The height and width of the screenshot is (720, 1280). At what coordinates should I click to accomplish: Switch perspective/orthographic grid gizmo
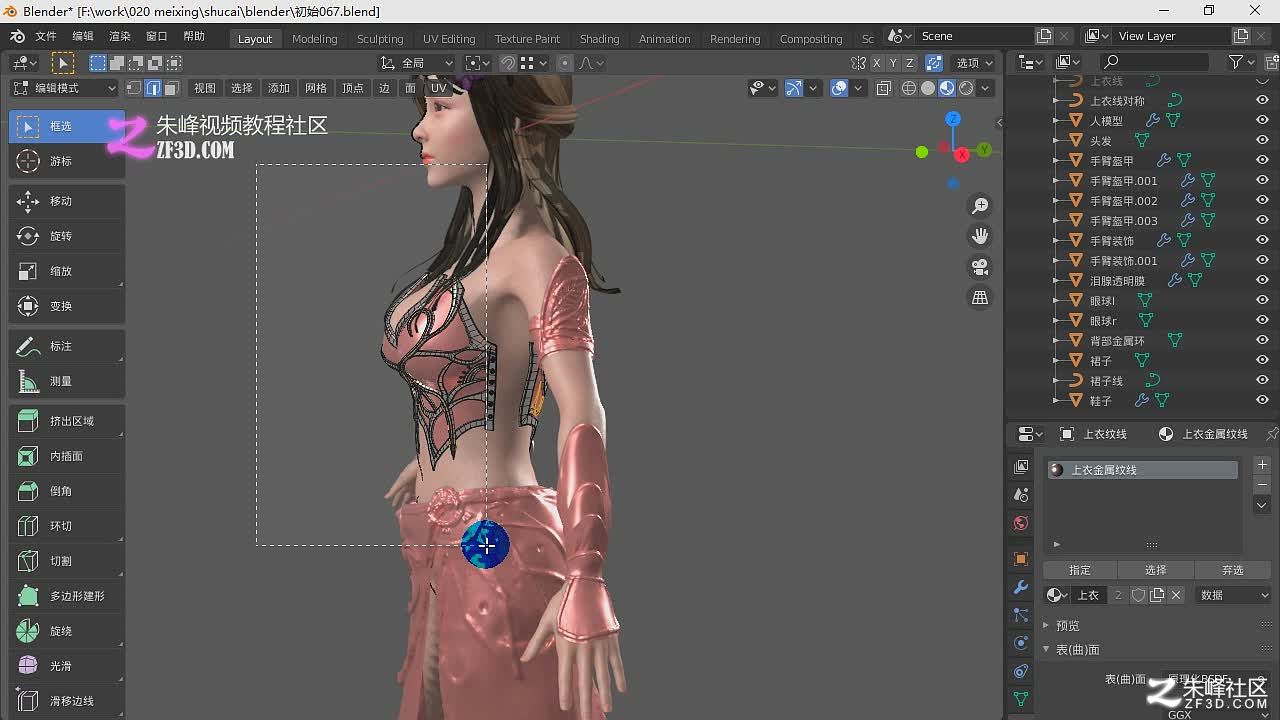[980, 298]
